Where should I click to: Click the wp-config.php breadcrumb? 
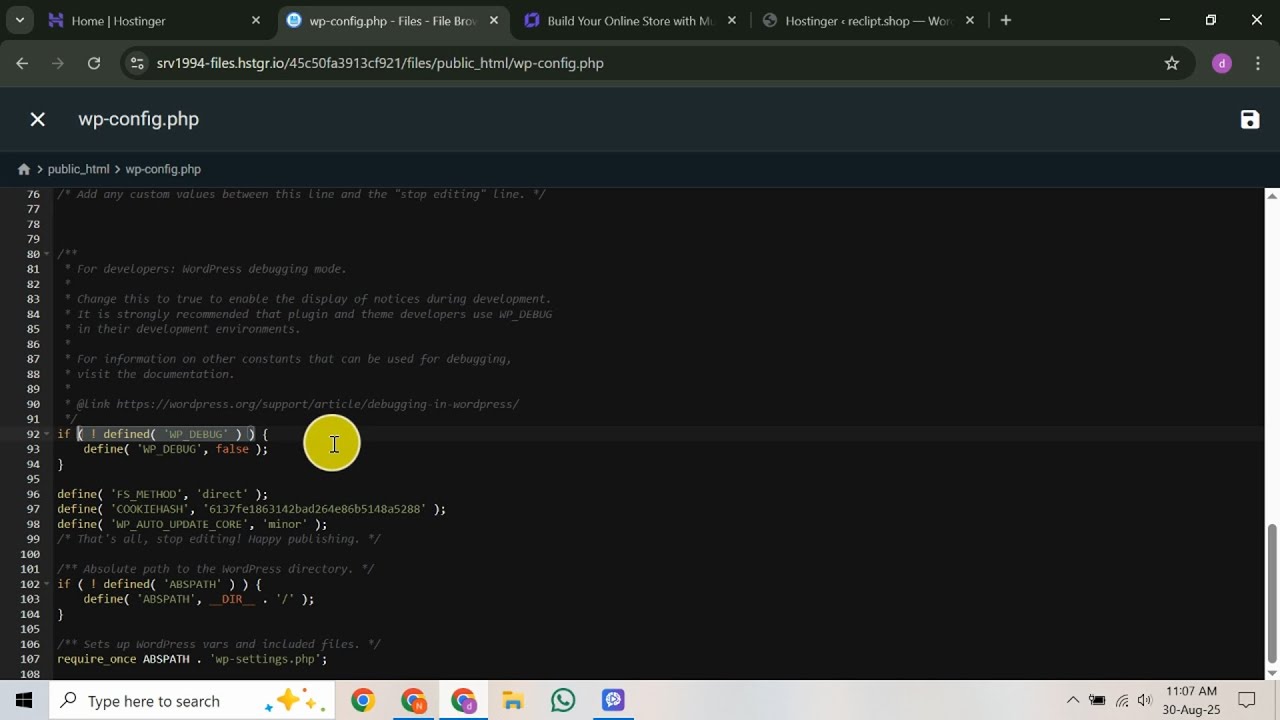(x=163, y=169)
